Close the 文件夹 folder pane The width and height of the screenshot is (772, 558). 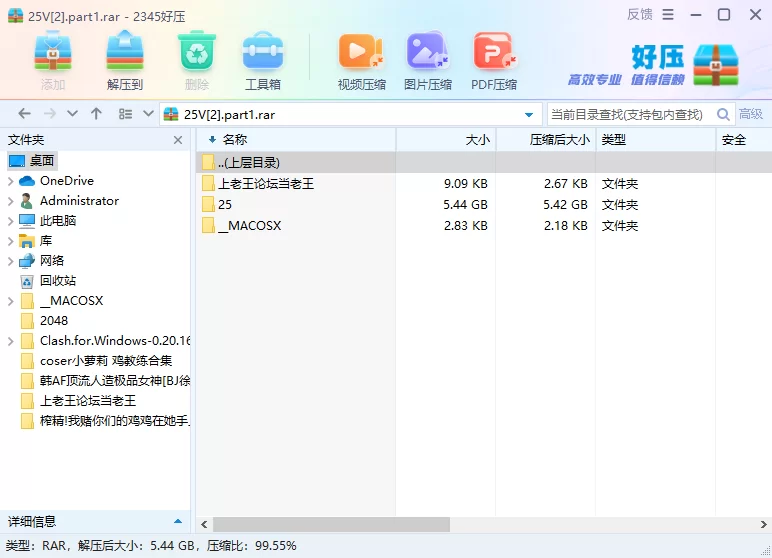[178, 140]
